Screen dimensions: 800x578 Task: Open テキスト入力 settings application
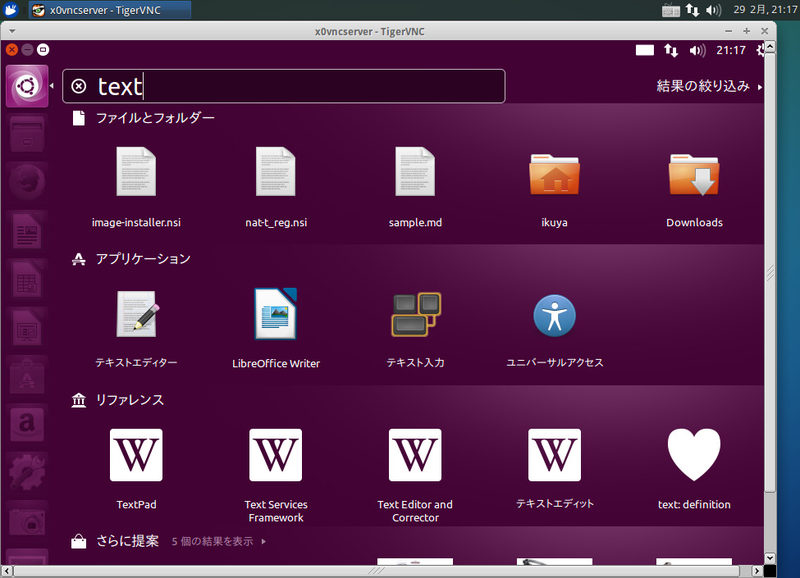415,329
